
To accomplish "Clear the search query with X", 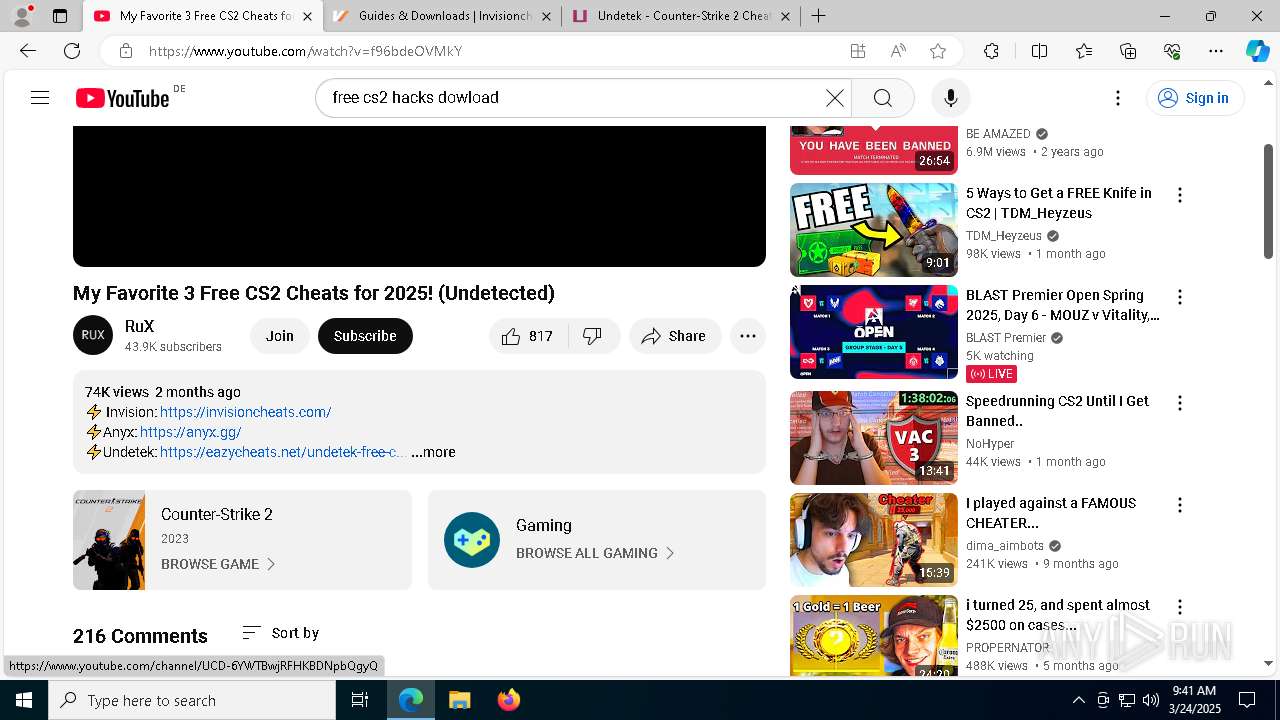I will coord(834,98).
